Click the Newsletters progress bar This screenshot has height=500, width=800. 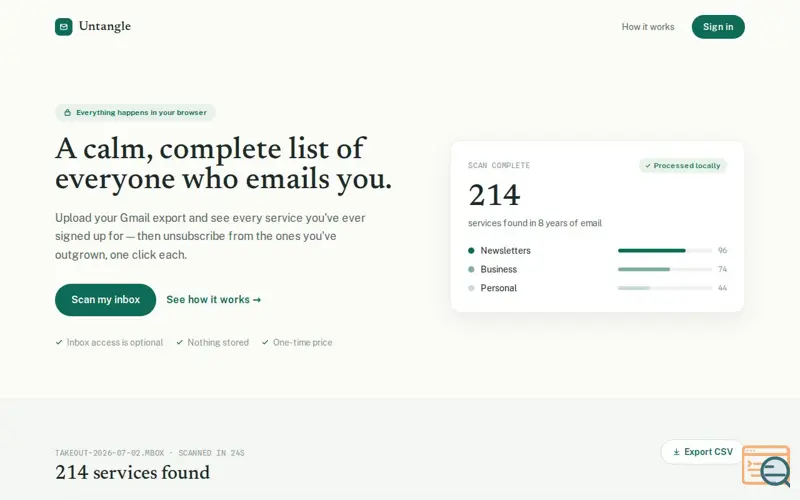coord(664,251)
